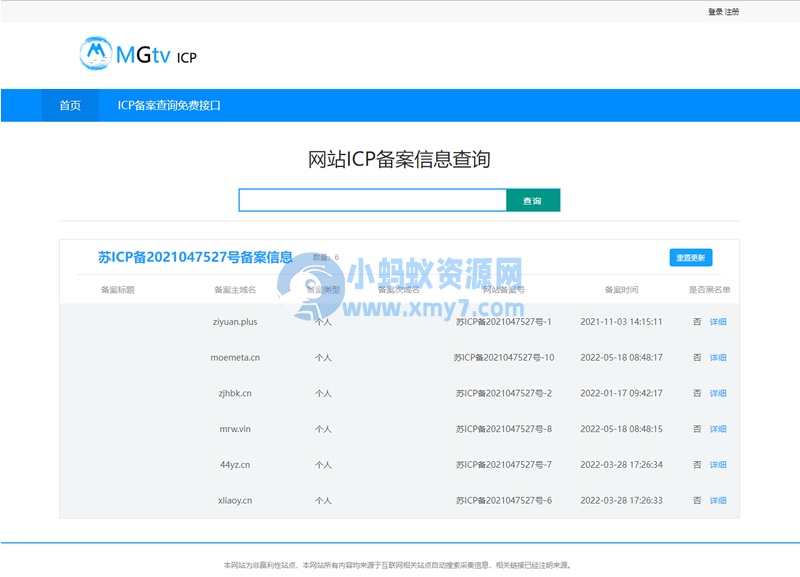
Task: Click the 网站ICP备案信息查询 page title
Action: point(400,158)
